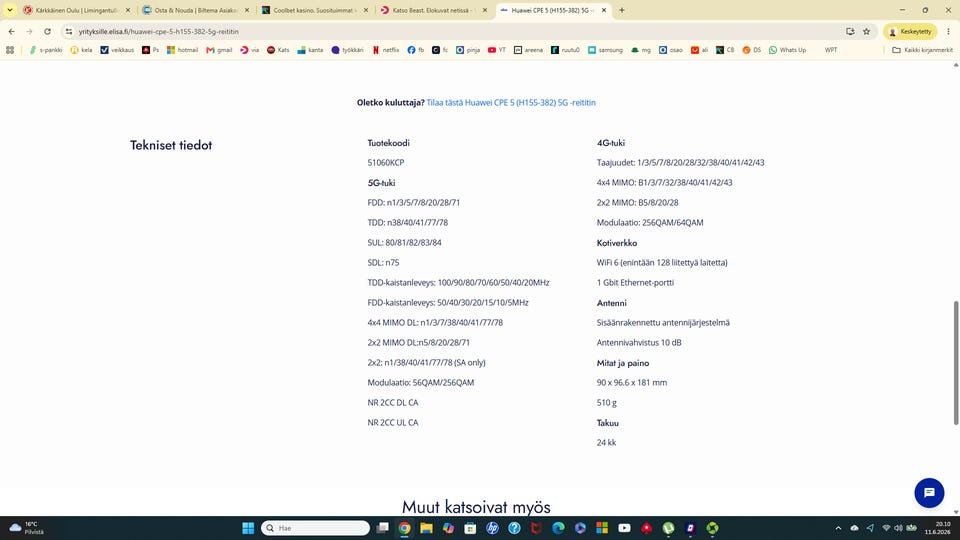Open the Chrome apps grid shortcut
The image size is (960, 540).
pos(10,50)
